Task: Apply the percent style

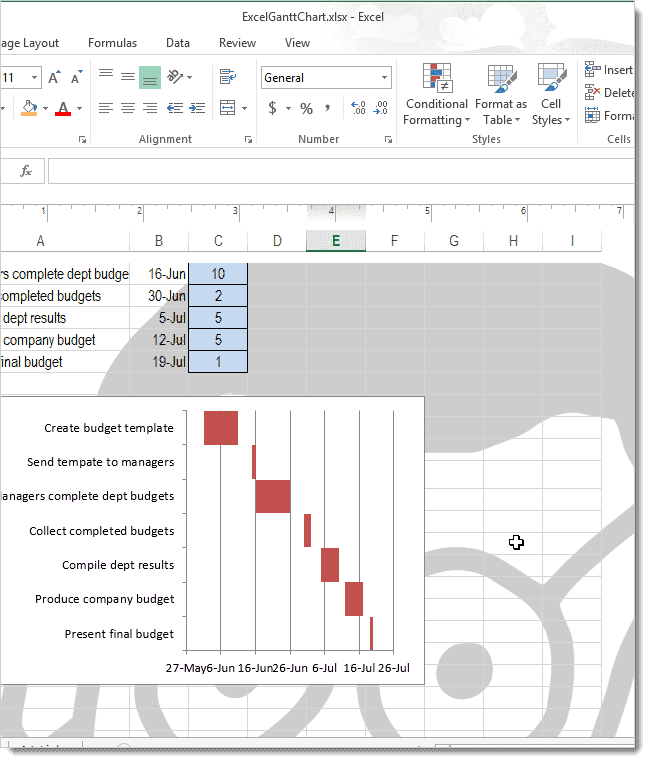Action: (307, 108)
